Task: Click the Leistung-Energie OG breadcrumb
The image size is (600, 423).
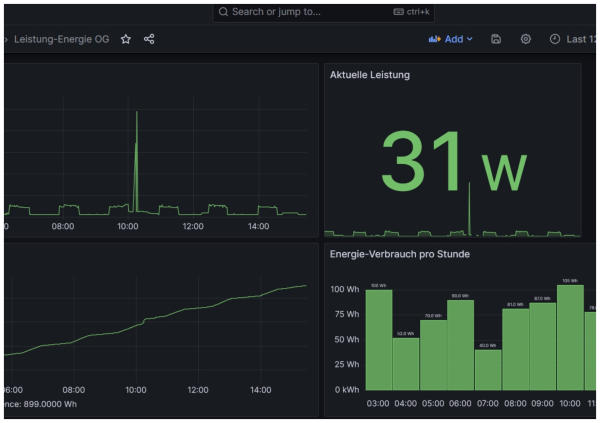Action: tap(64, 39)
